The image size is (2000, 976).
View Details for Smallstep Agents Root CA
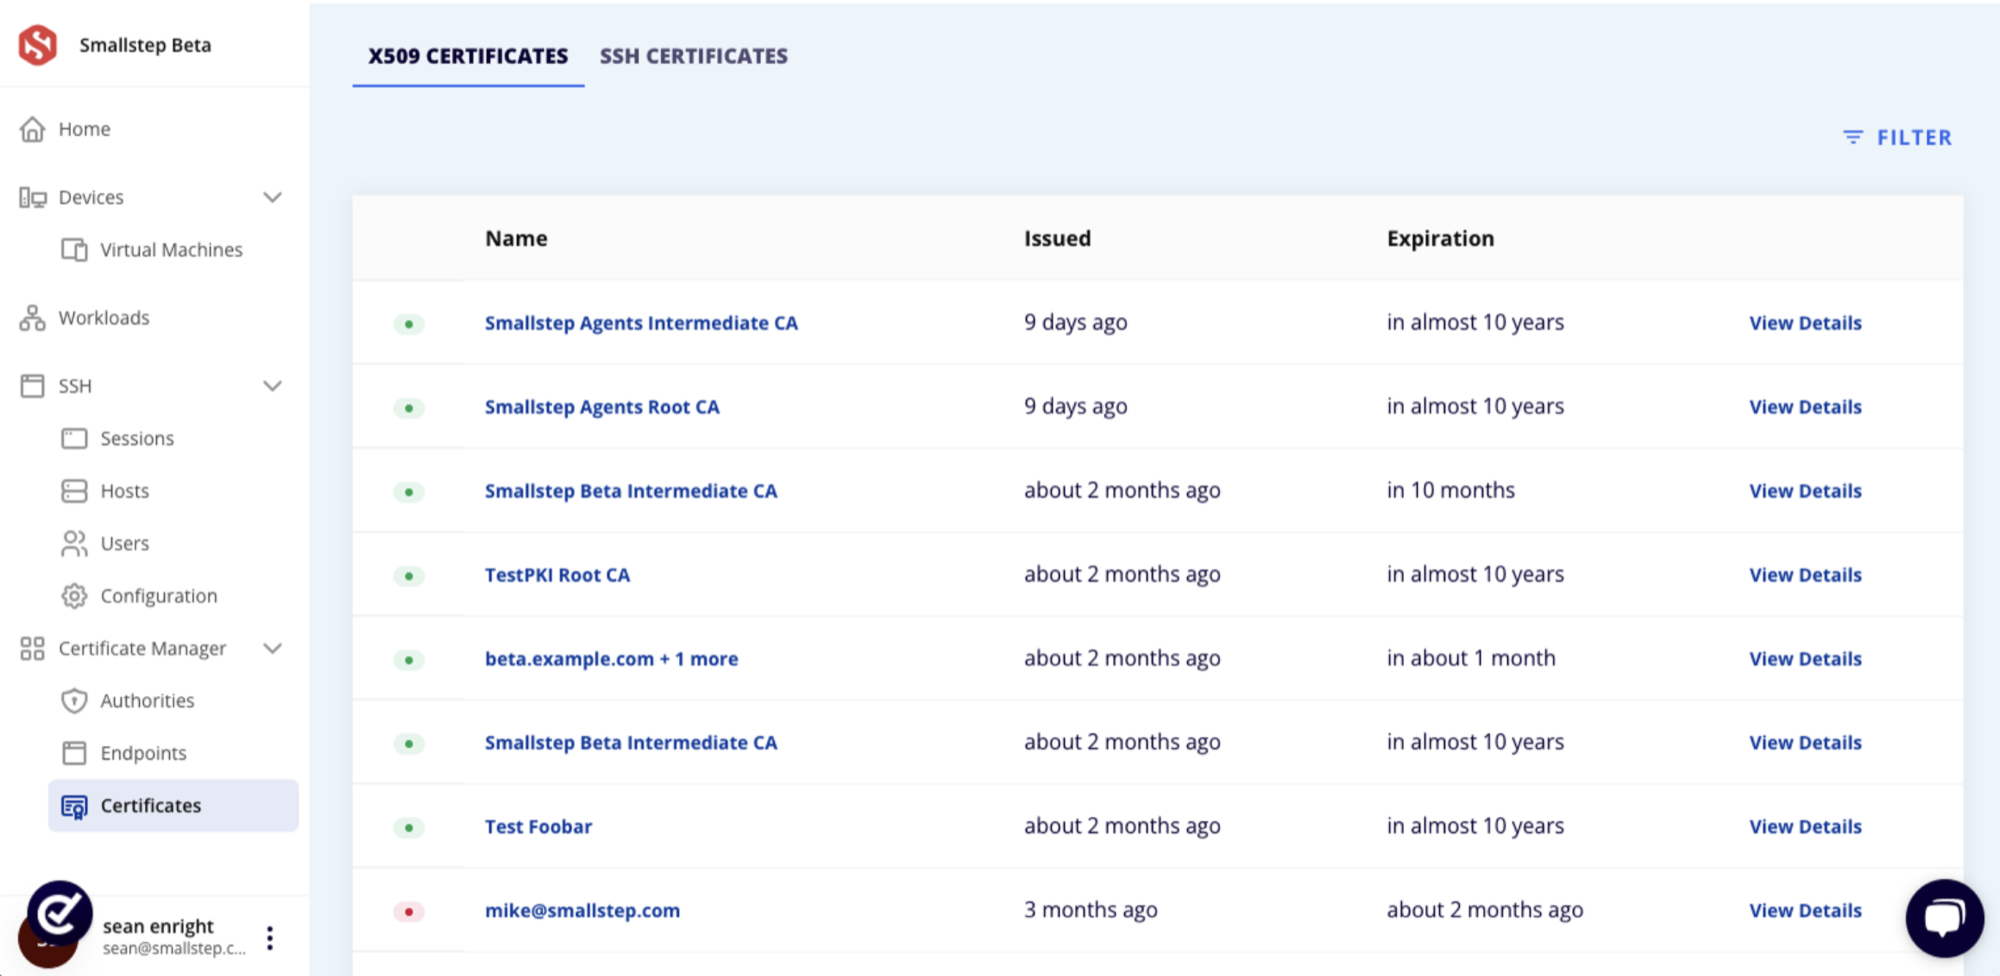1805,407
